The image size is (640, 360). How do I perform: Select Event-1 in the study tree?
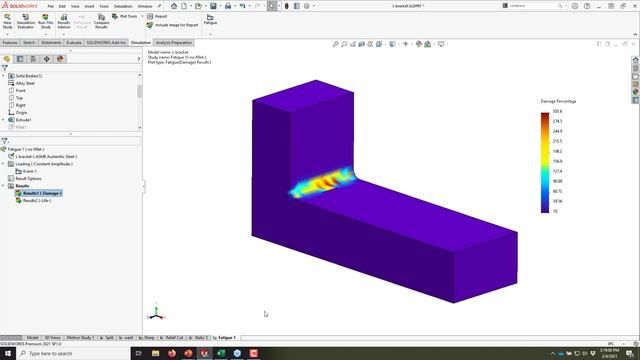(x=29, y=171)
